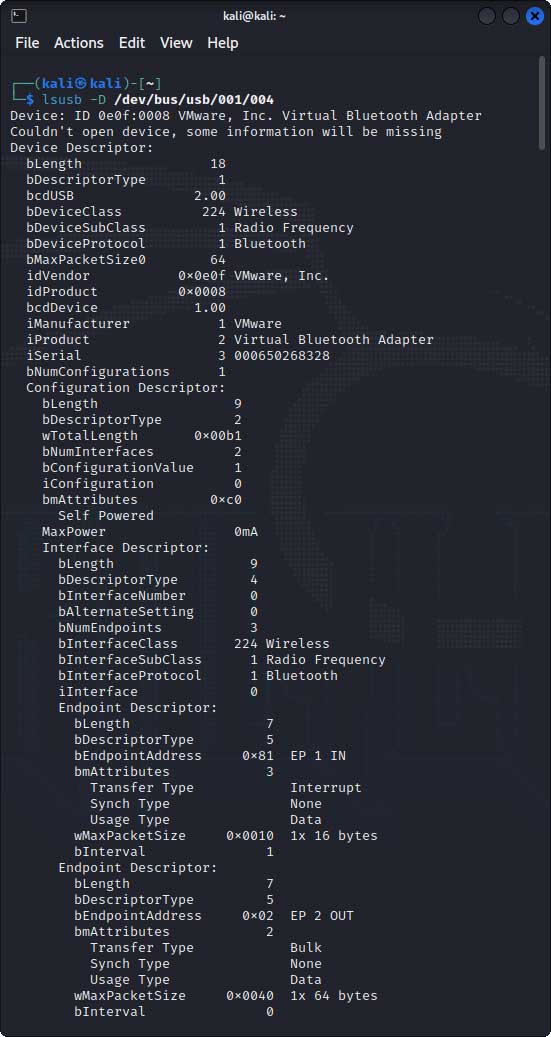Maximize the terminal using the middle round button

(511, 16)
